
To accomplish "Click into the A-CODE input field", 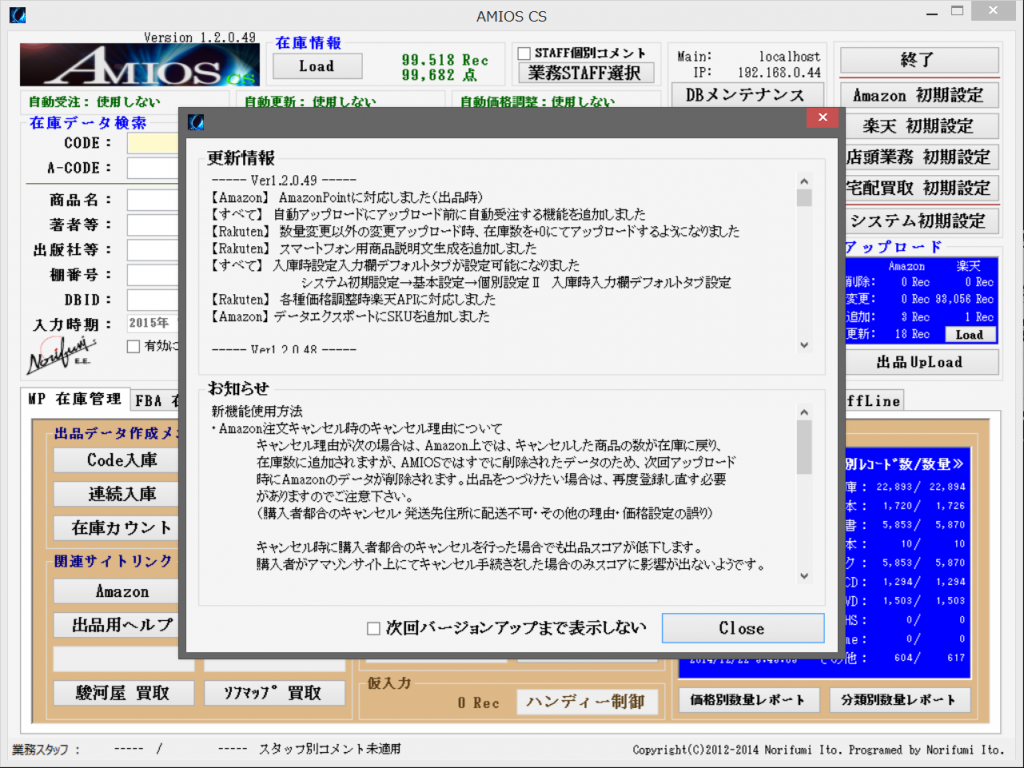I will pyautogui.click(x=153, y=168).
